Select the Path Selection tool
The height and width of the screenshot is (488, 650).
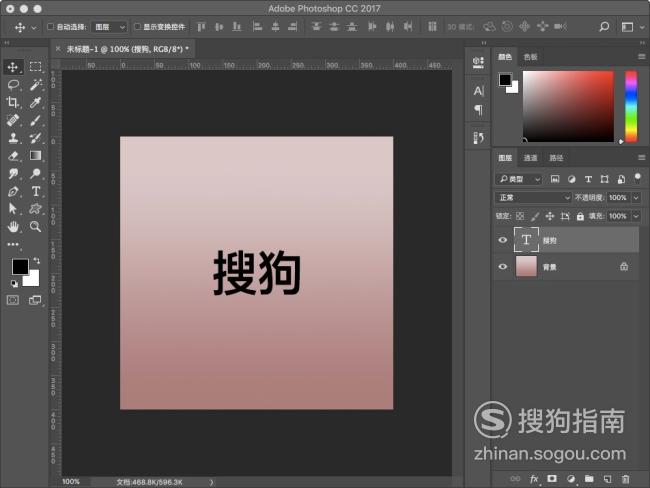[x=13, y=209]
